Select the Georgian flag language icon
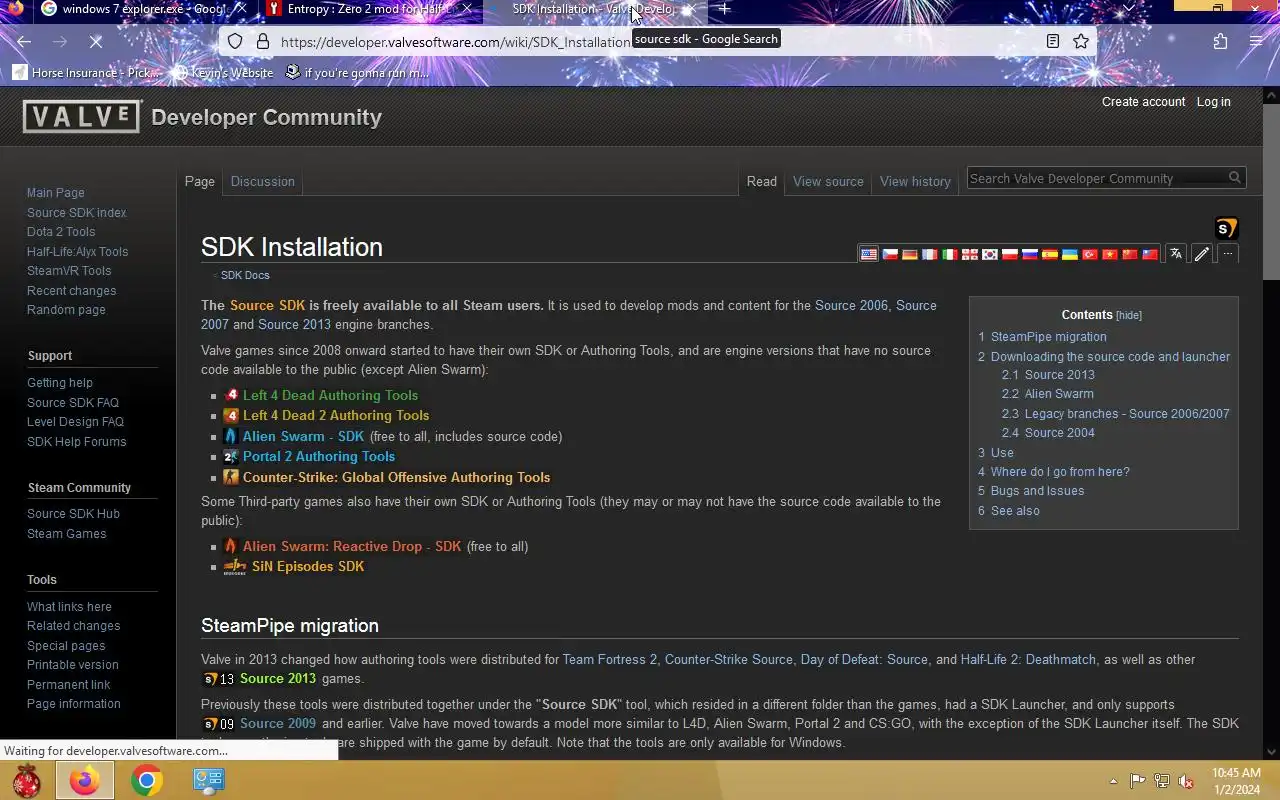 point(969,254)
